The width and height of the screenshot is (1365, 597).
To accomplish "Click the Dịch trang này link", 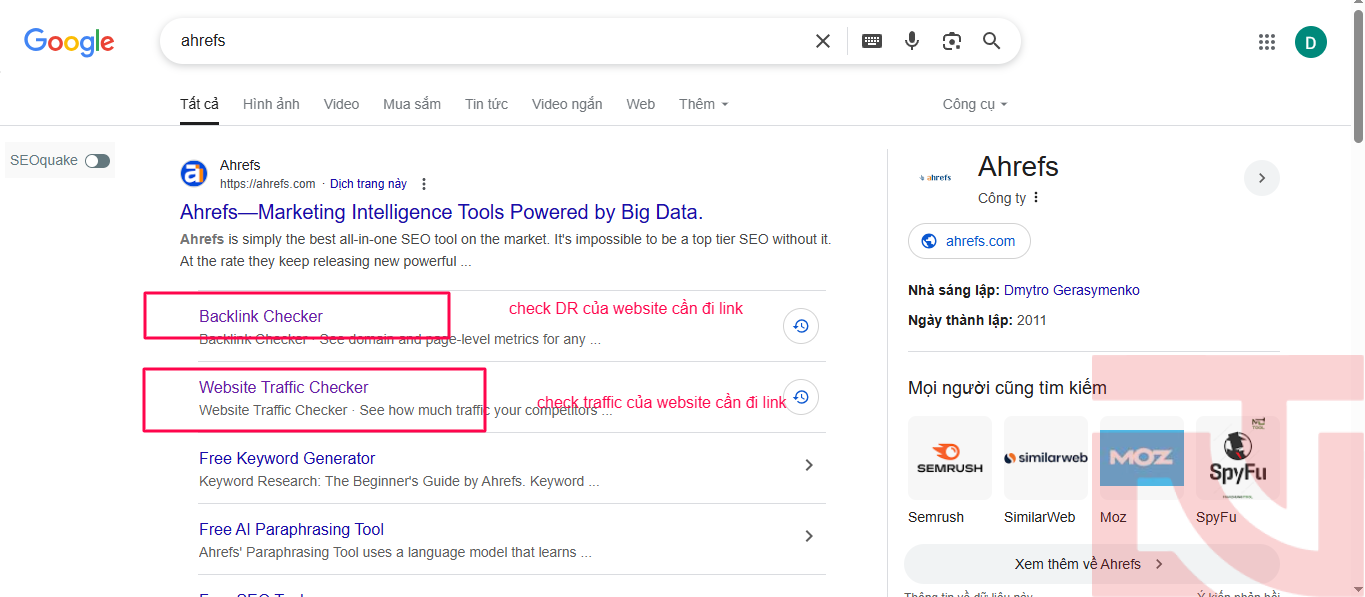I will [368, 184].
